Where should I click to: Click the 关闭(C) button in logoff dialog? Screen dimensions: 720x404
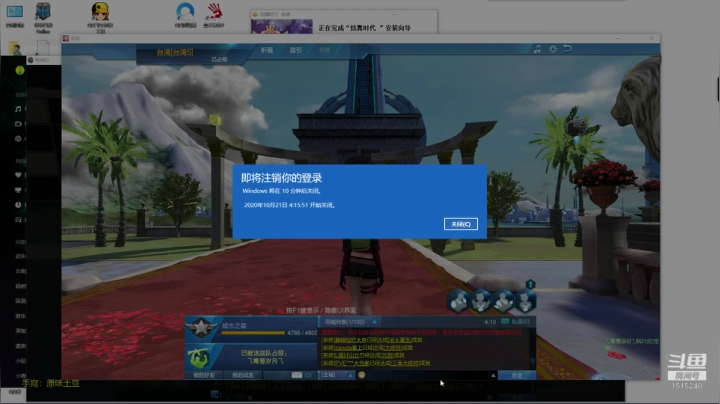[x=461, y=224]
